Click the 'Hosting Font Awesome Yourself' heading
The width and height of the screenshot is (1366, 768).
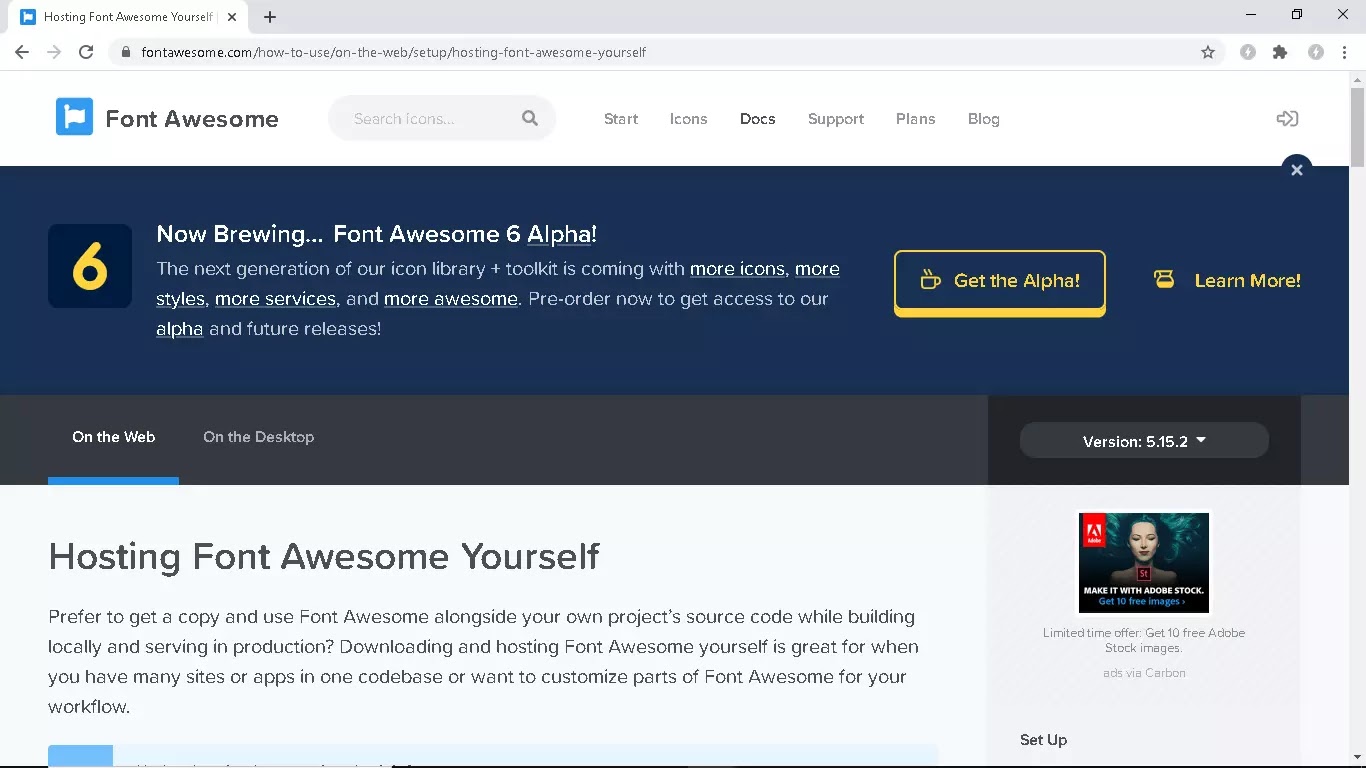[x=324, y=556]
